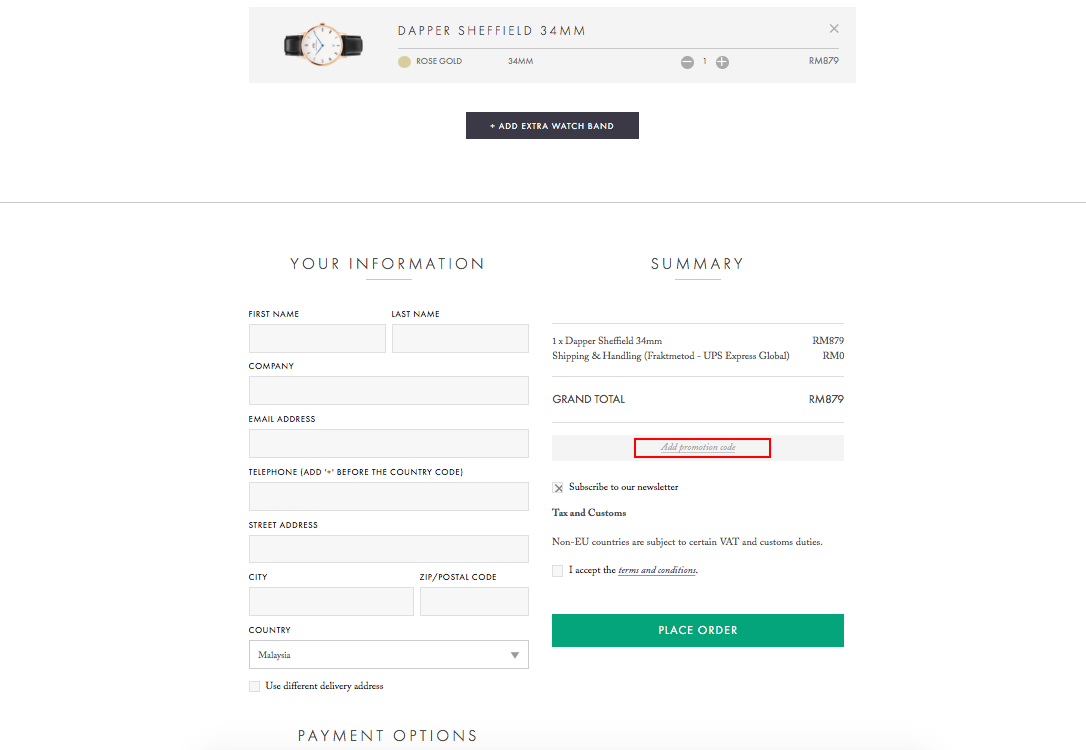Click the Email Address input

389,443
